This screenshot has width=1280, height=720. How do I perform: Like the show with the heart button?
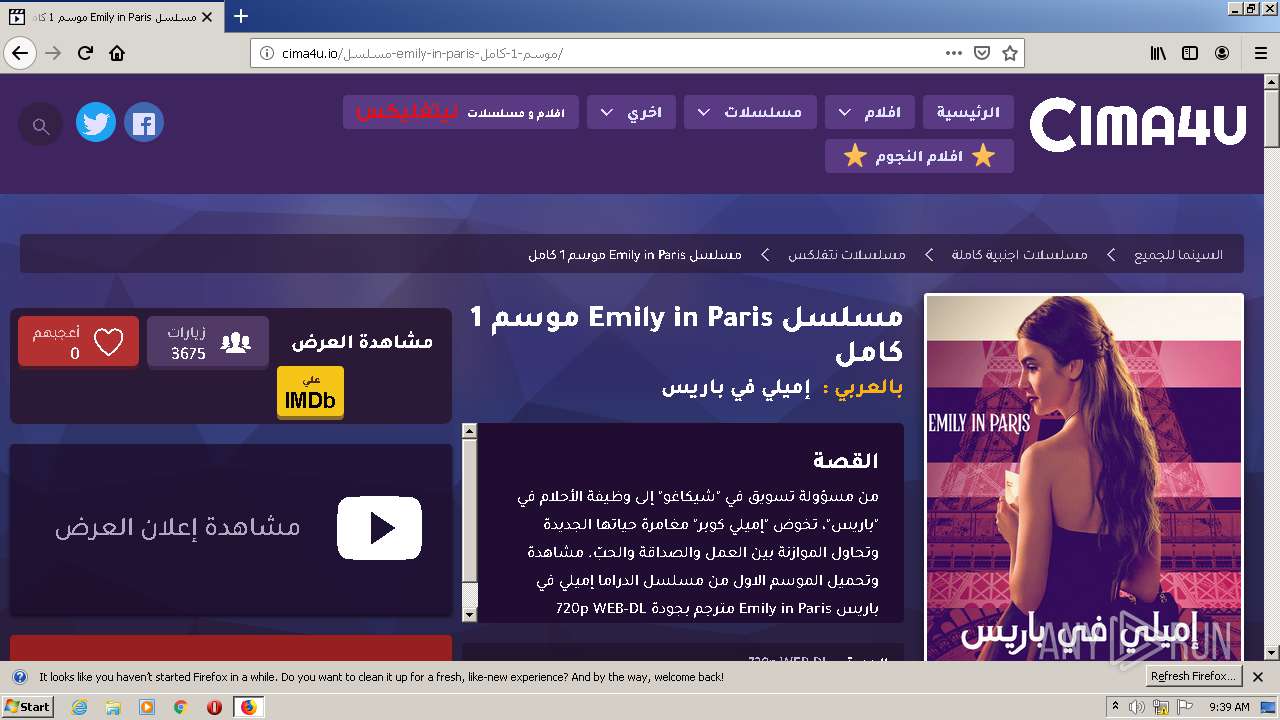pos(78,342)
